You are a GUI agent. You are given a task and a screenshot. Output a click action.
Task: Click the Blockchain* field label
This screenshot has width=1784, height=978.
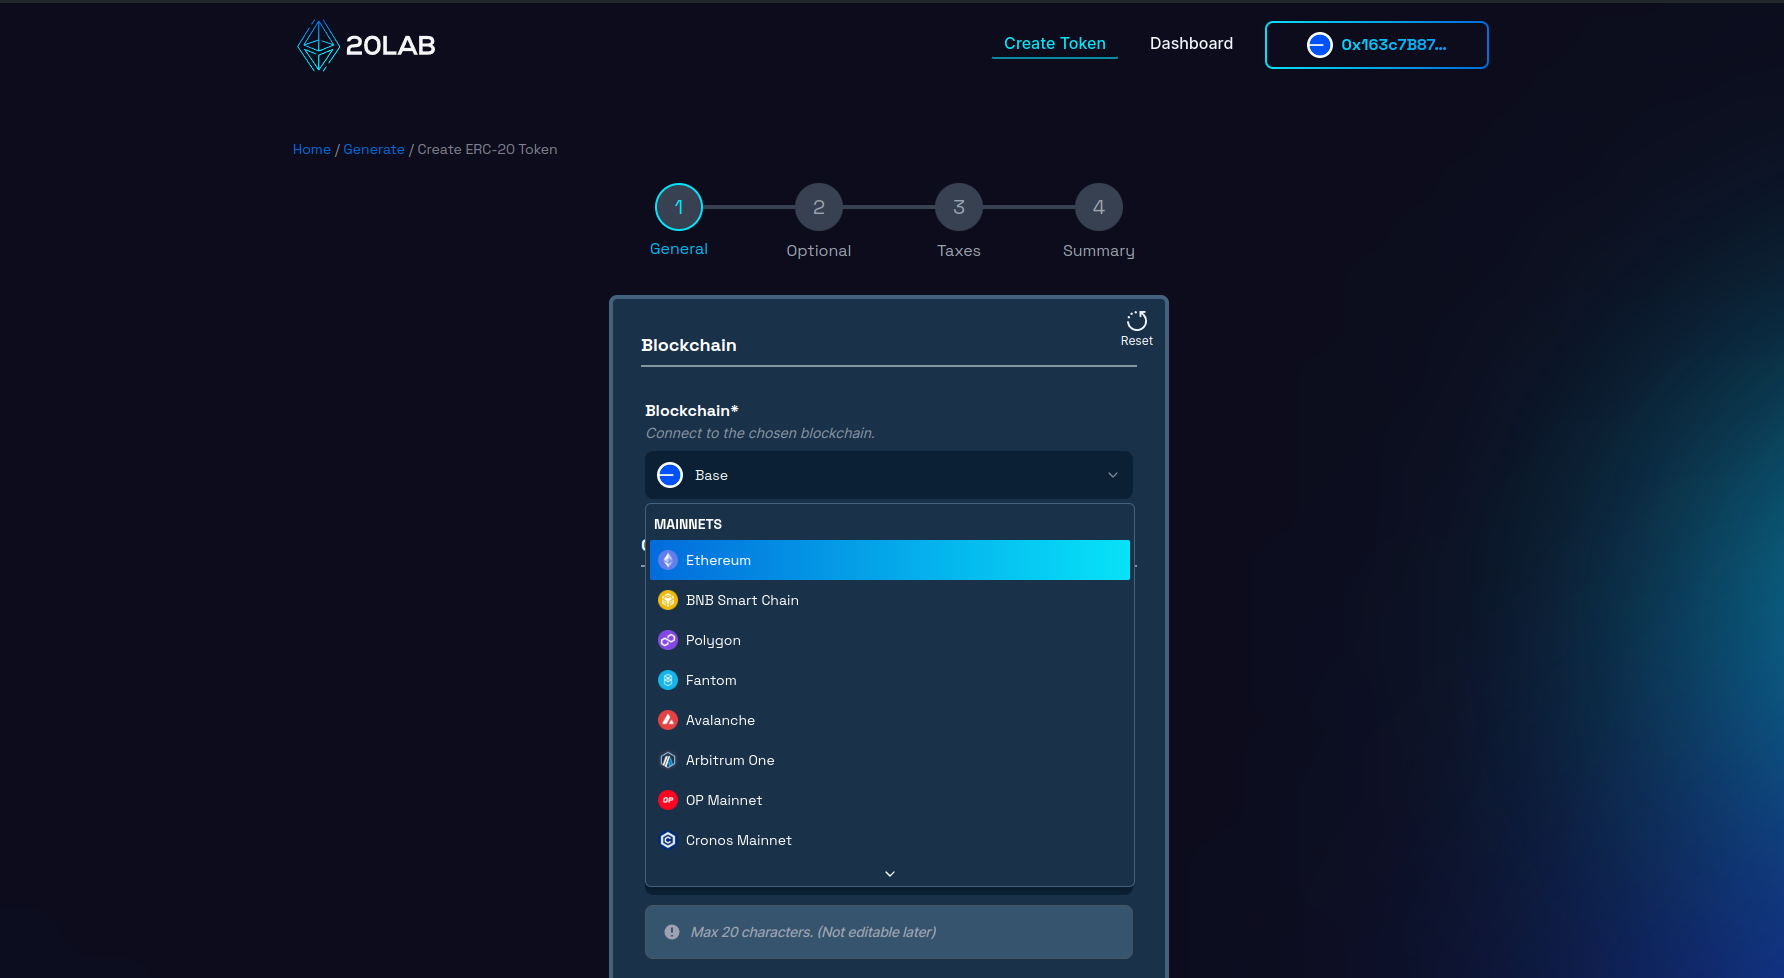click(692, 411)
